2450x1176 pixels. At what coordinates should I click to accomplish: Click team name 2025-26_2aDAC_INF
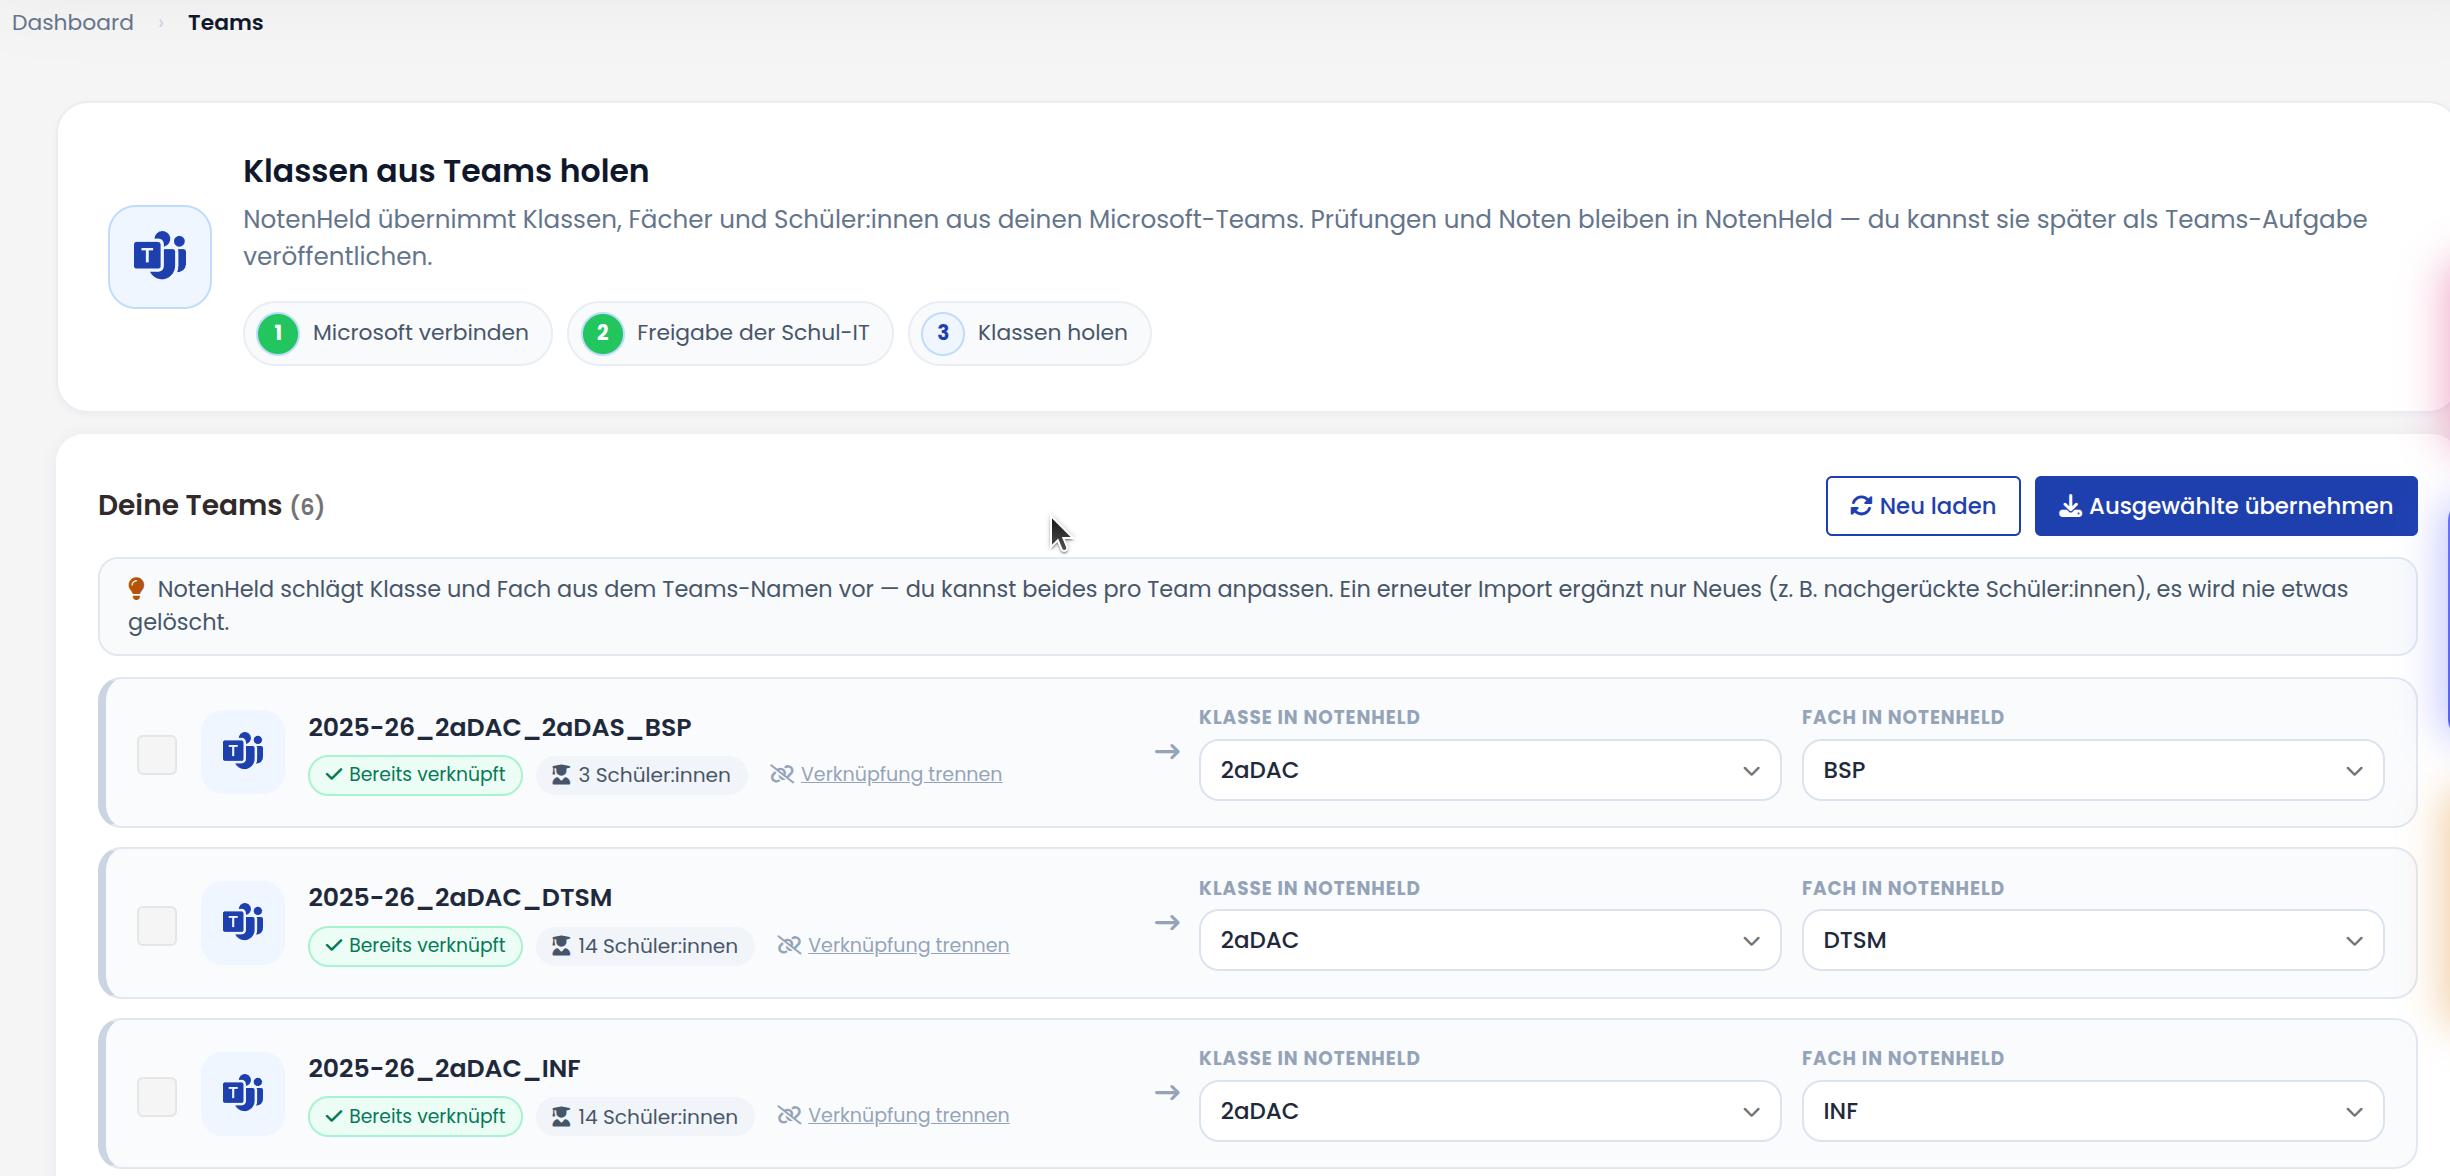click(x=444, y=1068)
